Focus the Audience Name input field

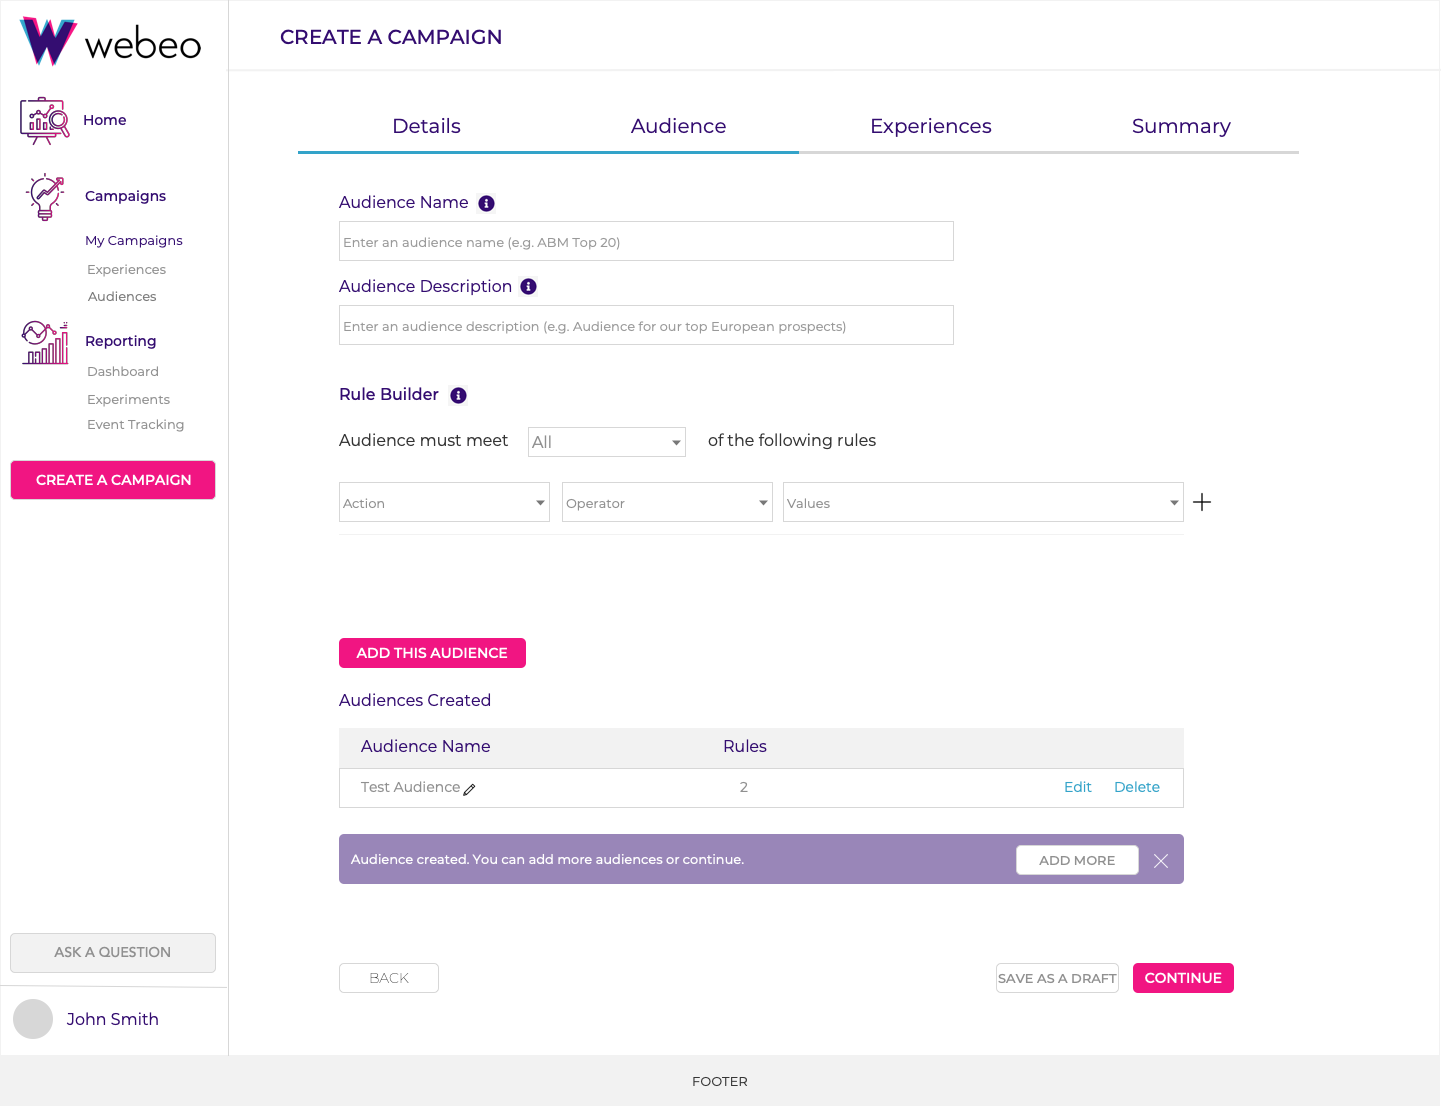pos(646,241)
